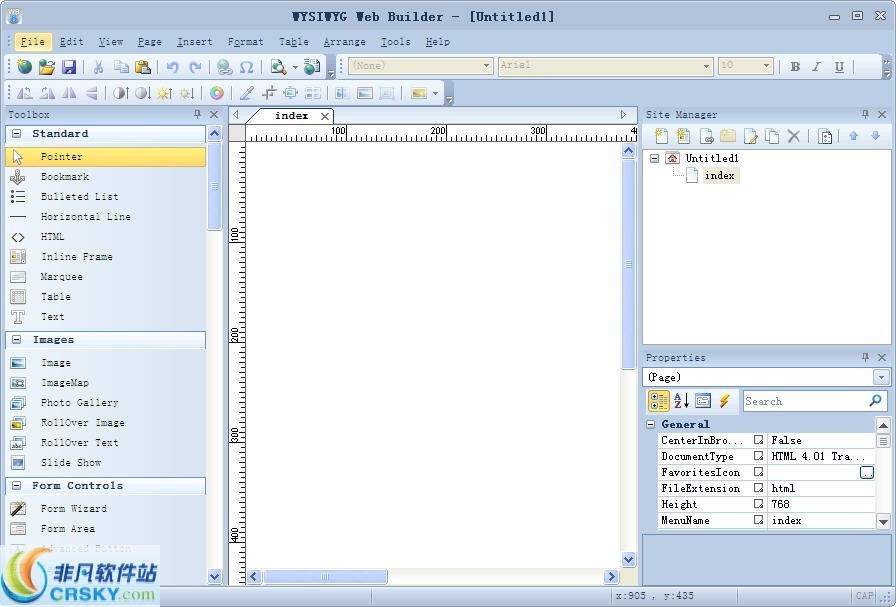Collapse the Untitled1 site tree node
Screen dimensions: 896x607
[655, 158]
